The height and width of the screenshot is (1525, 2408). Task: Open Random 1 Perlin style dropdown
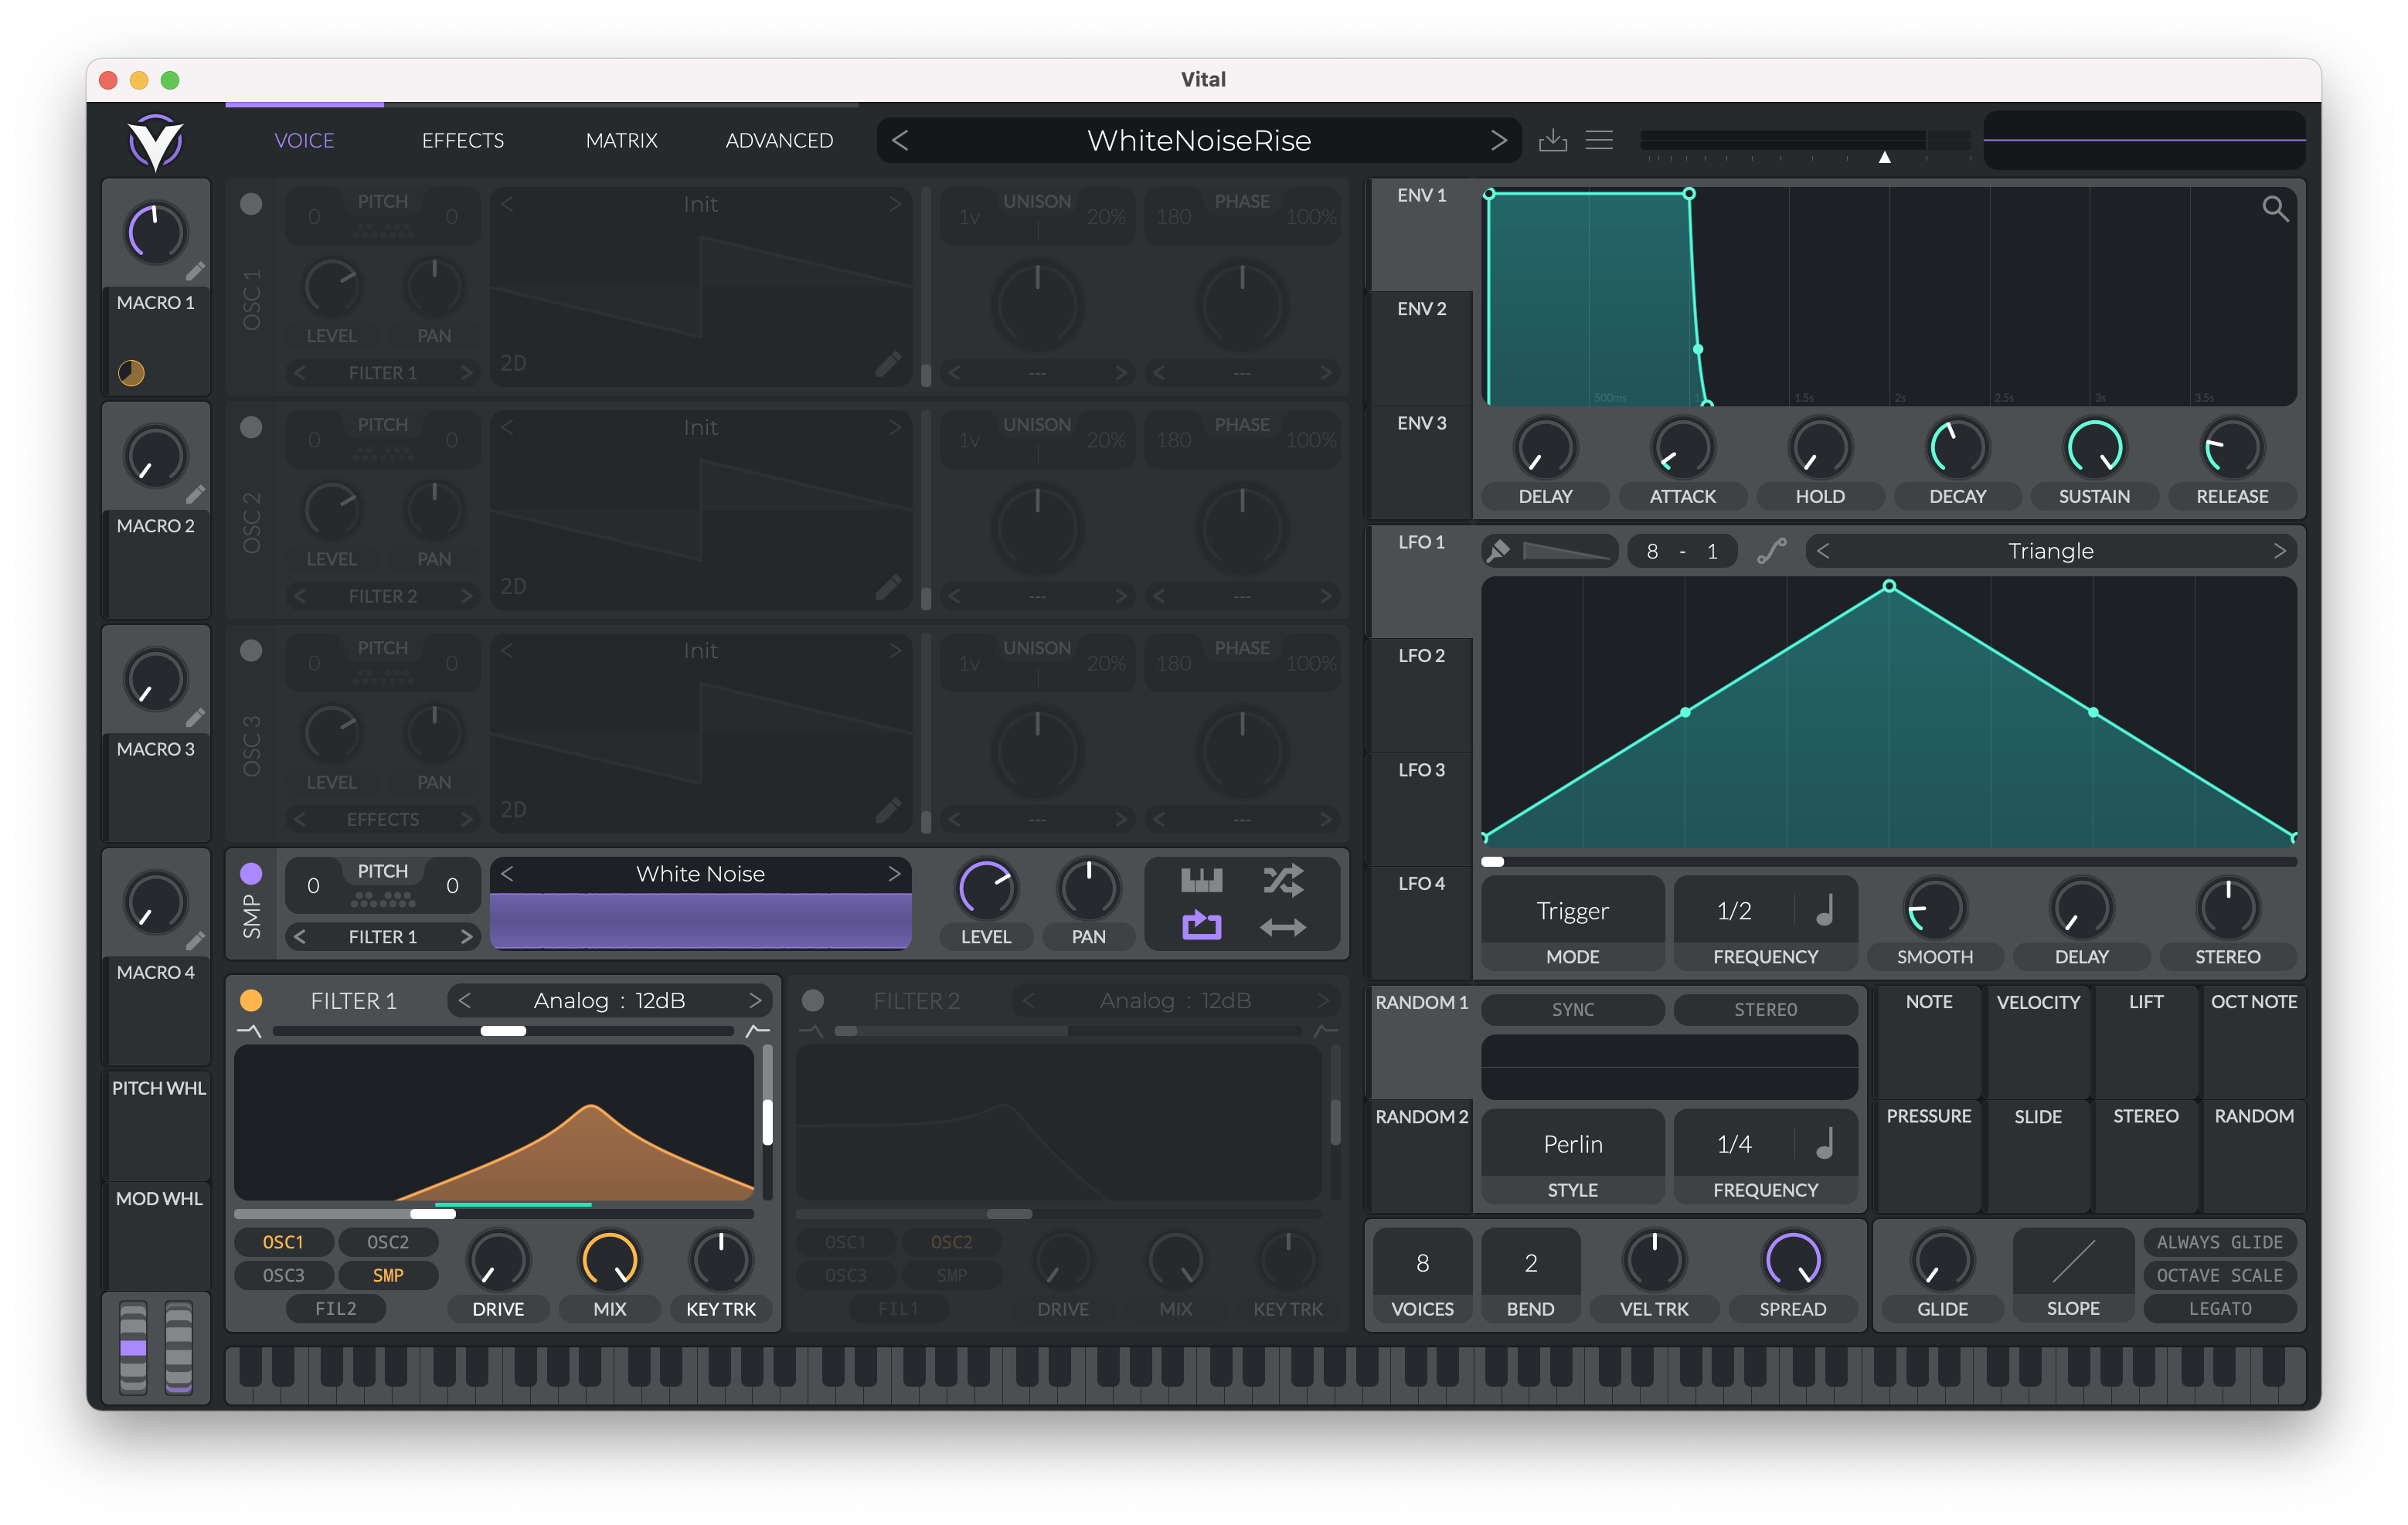click(x=1572, y=1143)
